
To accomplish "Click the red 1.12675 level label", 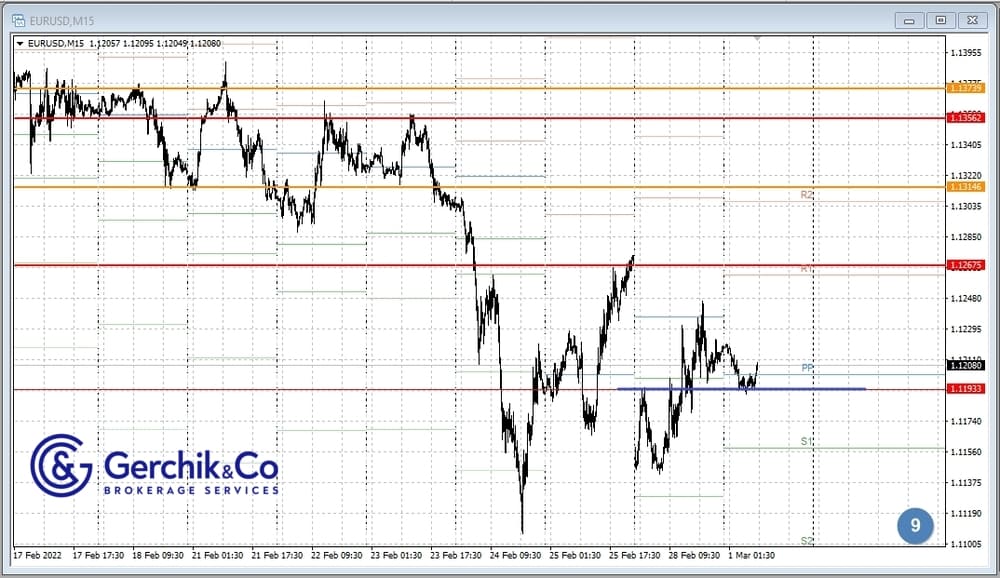I will (x=966, y=265).
